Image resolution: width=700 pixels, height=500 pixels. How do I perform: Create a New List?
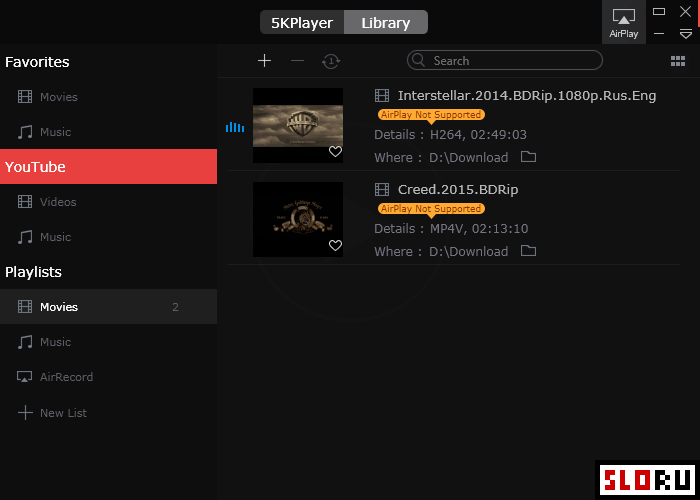click(x=108, y=413)
